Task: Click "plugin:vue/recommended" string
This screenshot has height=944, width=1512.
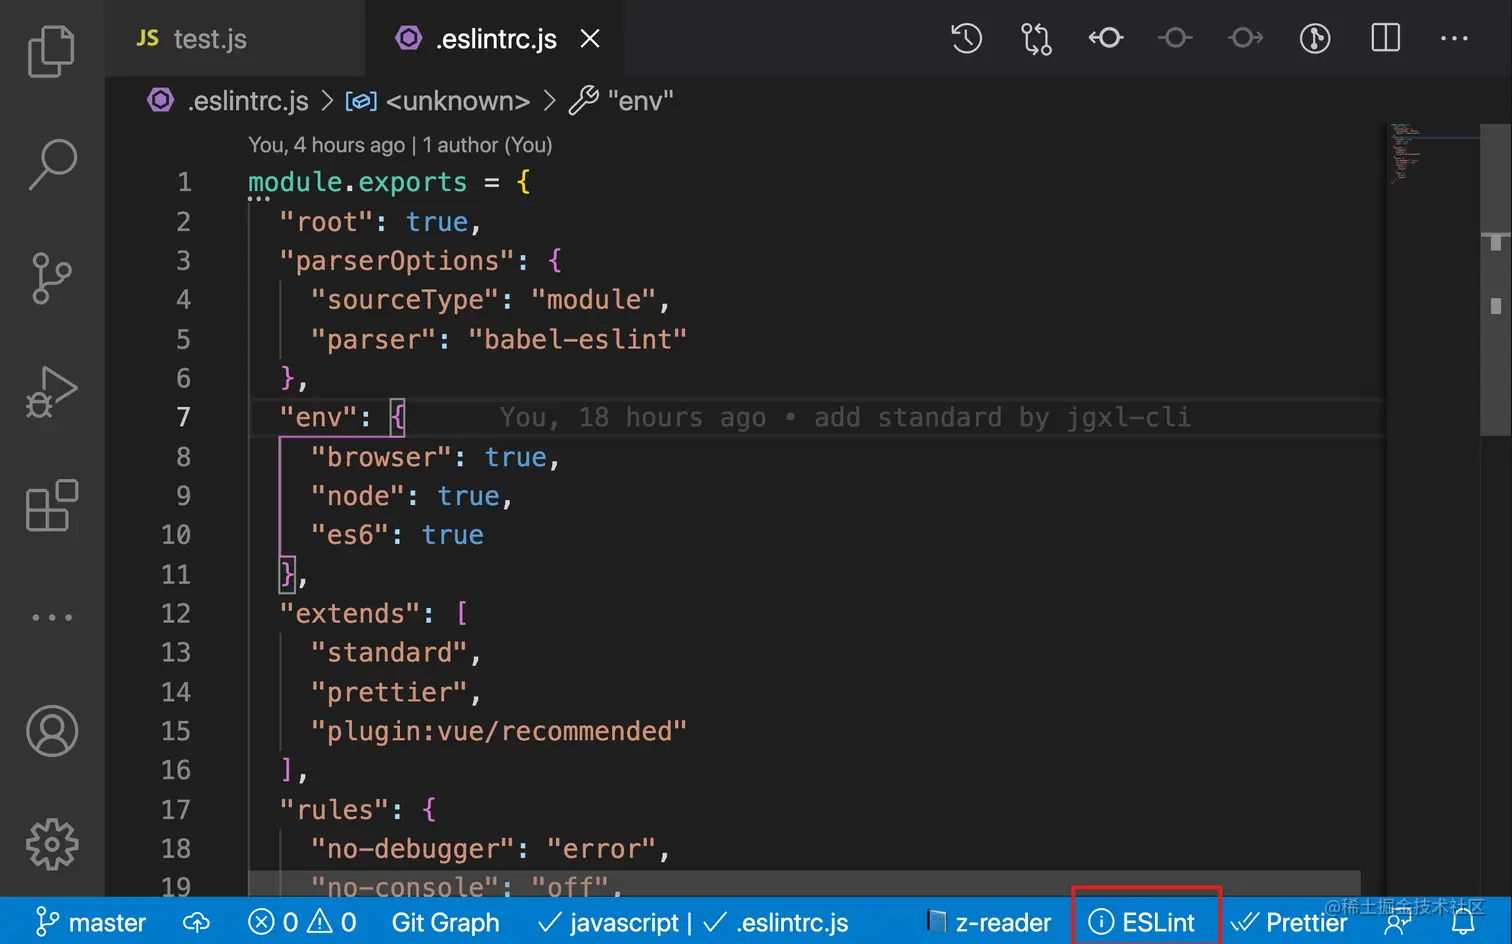Action: tap(499, 731)
